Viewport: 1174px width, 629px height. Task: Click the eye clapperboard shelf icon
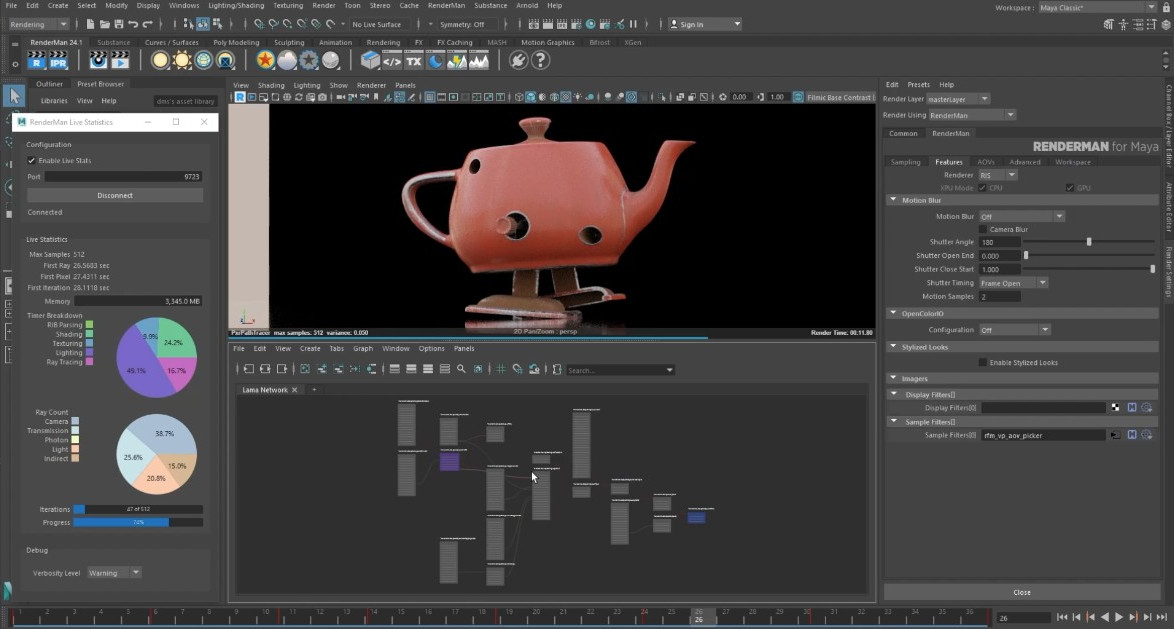coord(98,60)
